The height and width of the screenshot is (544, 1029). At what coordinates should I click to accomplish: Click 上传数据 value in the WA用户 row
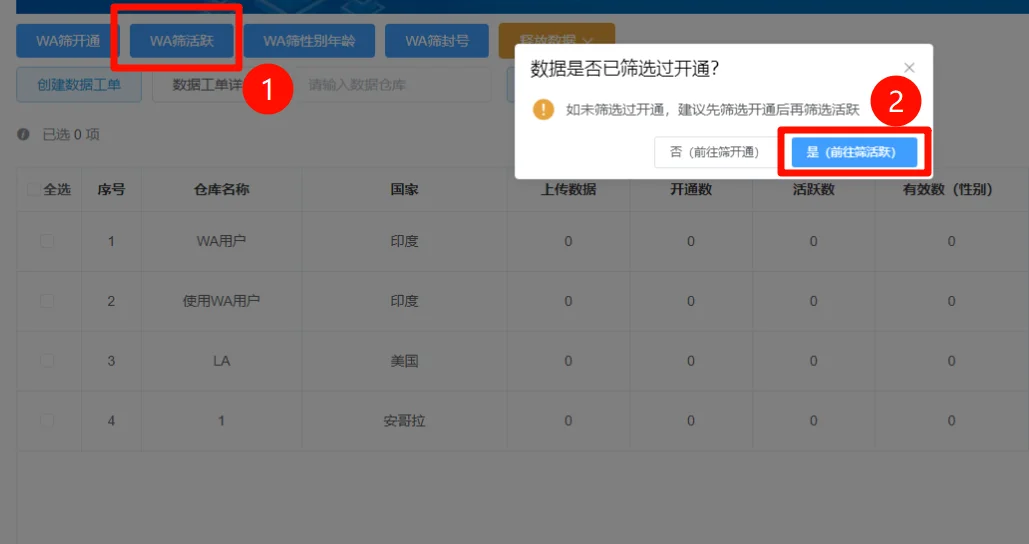click(x=568, y=241)
